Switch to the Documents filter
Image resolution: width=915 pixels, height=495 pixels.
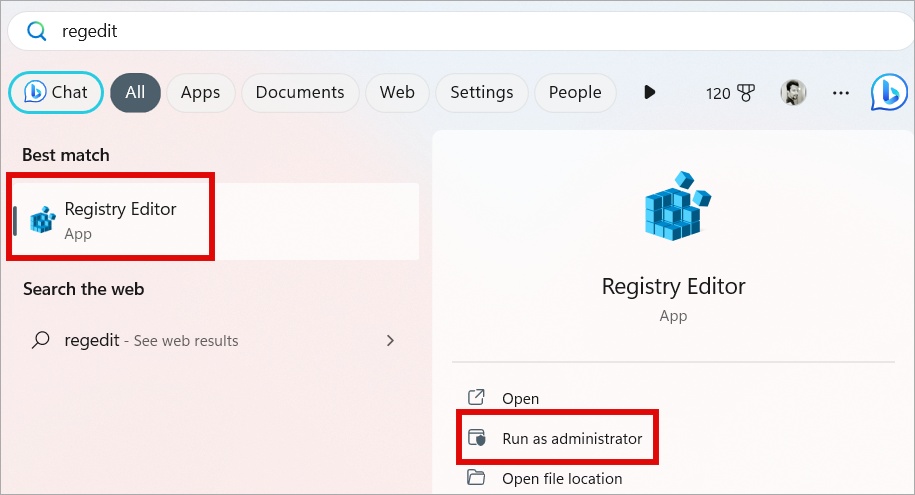[x=300, y=92]
